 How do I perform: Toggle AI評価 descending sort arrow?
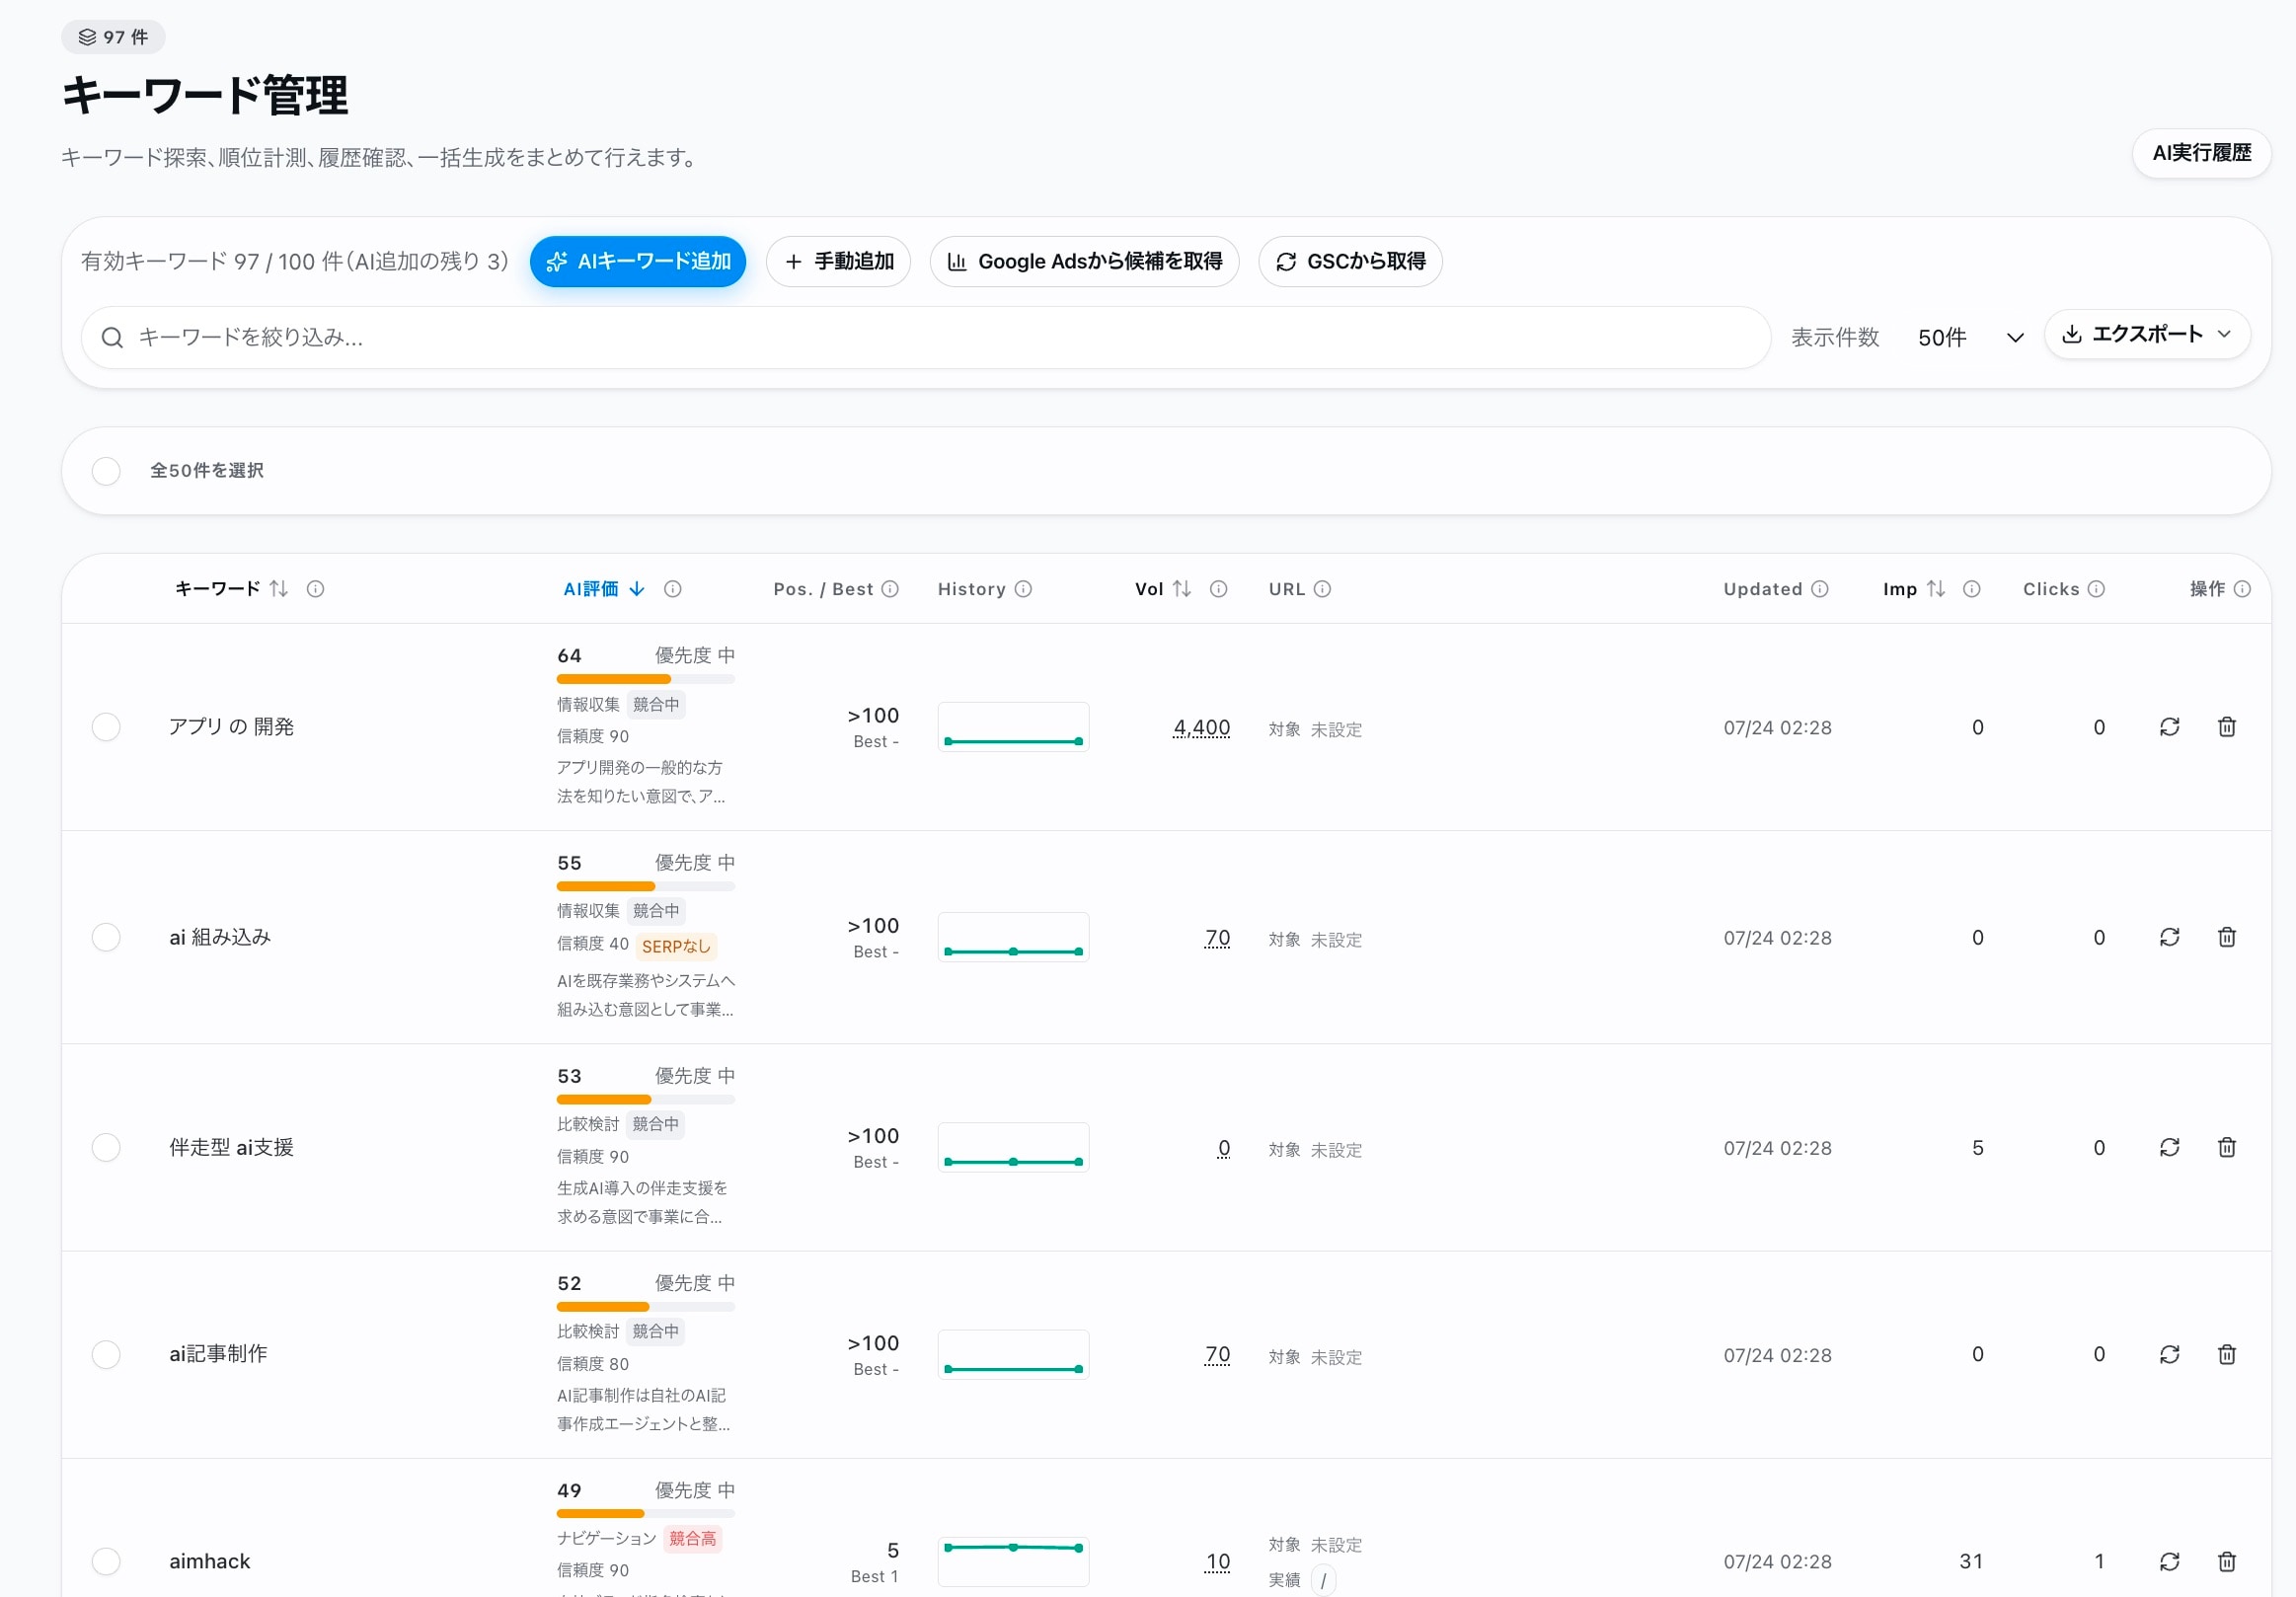(637, 589)
